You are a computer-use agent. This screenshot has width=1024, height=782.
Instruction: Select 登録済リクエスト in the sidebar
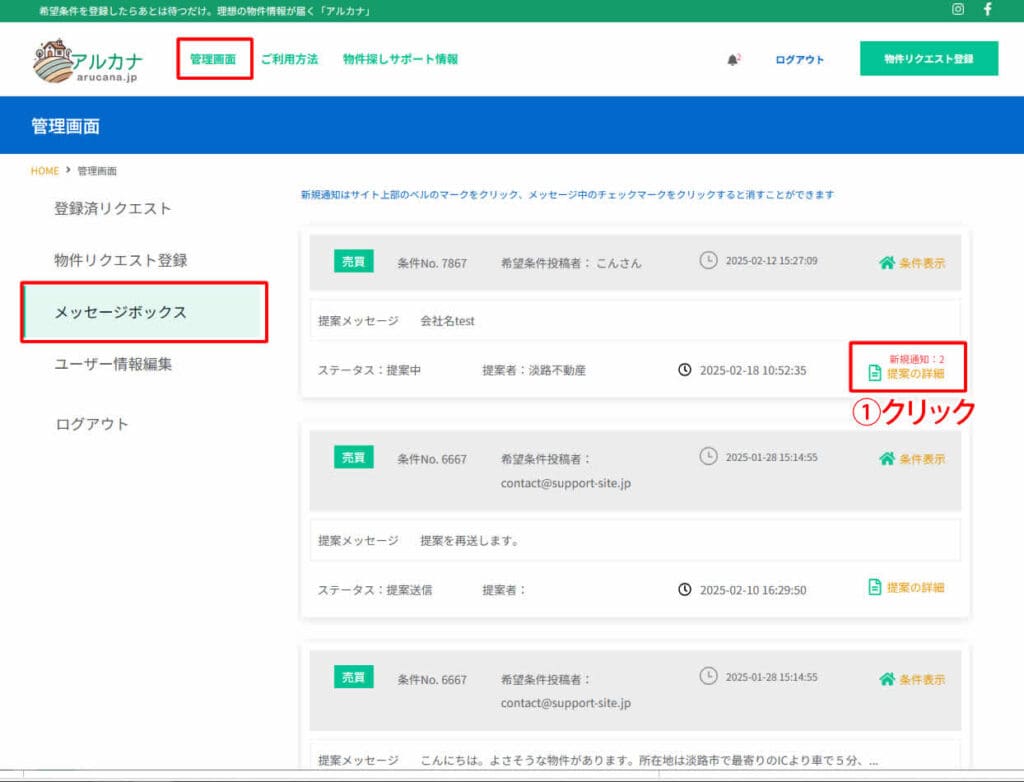(113, 207)
